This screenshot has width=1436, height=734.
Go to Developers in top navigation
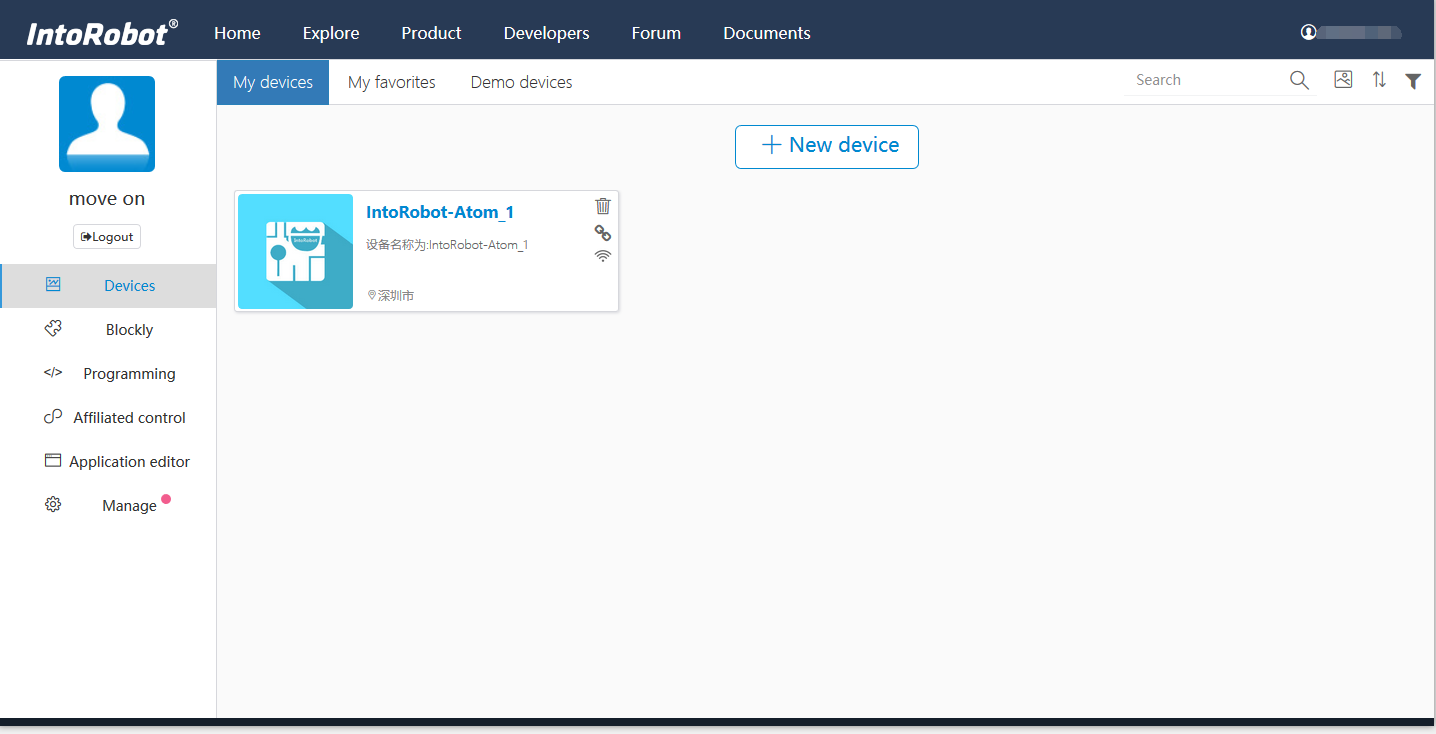click(x=547, y=33)
